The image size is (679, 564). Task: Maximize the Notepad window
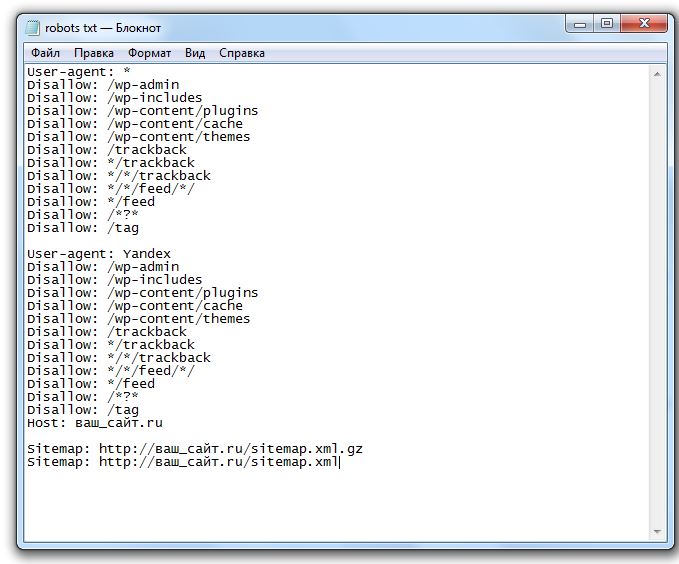click(606, 24)
